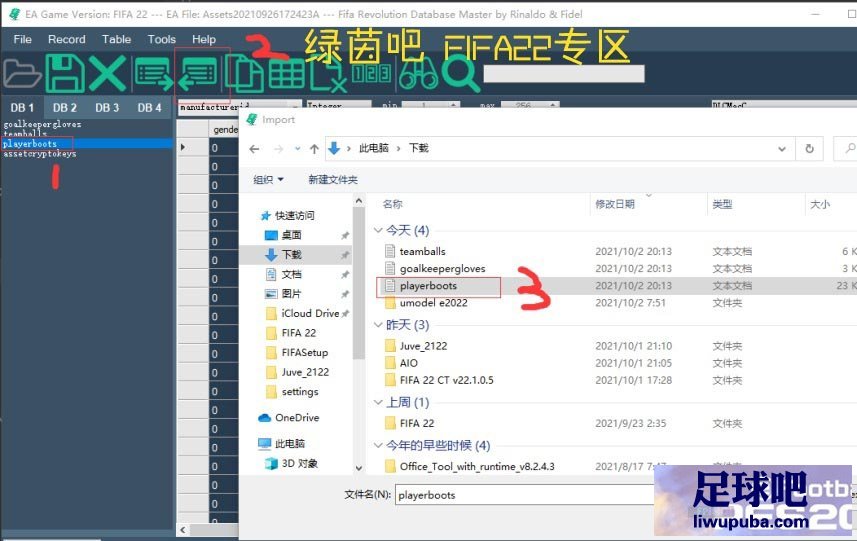Sort by the 类型 column header

[722, 204]
